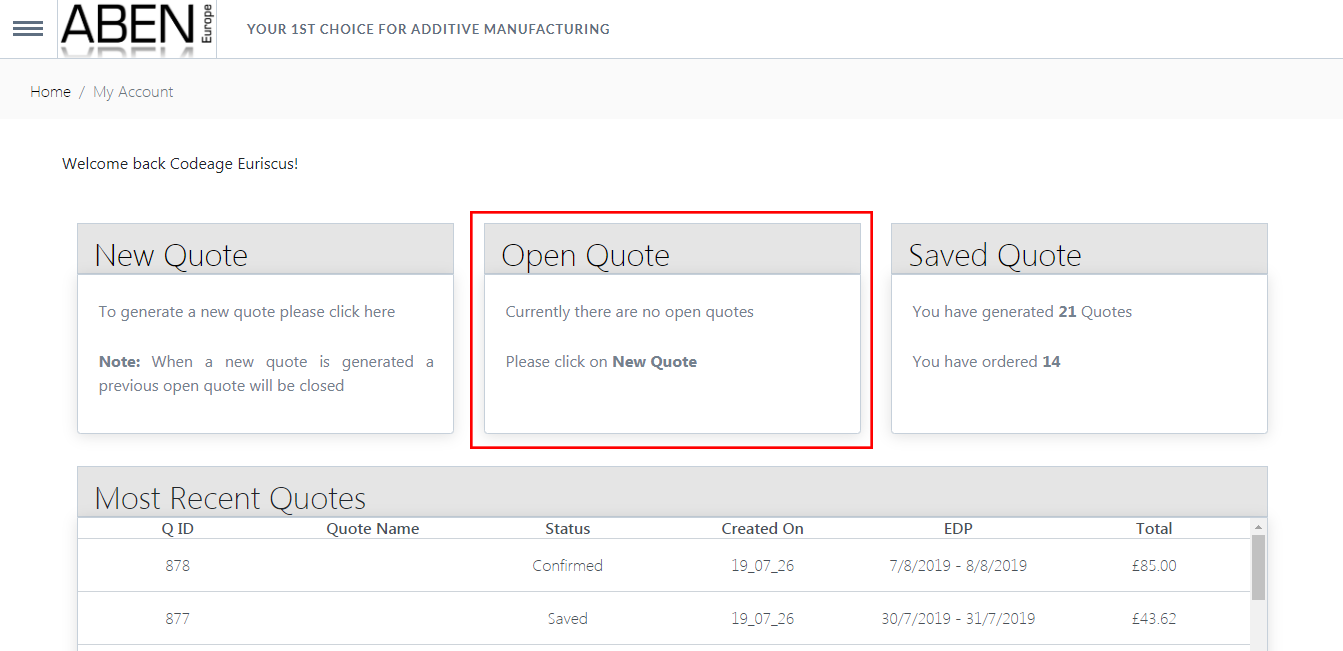Open the hamburger menu icon
The image size is (1343, 651).
[x=27, y=29]
